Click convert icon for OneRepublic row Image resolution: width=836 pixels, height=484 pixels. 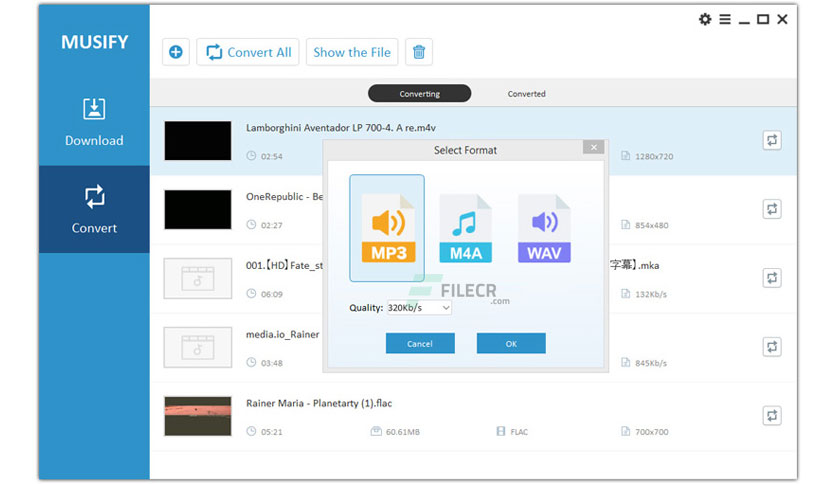771,209
